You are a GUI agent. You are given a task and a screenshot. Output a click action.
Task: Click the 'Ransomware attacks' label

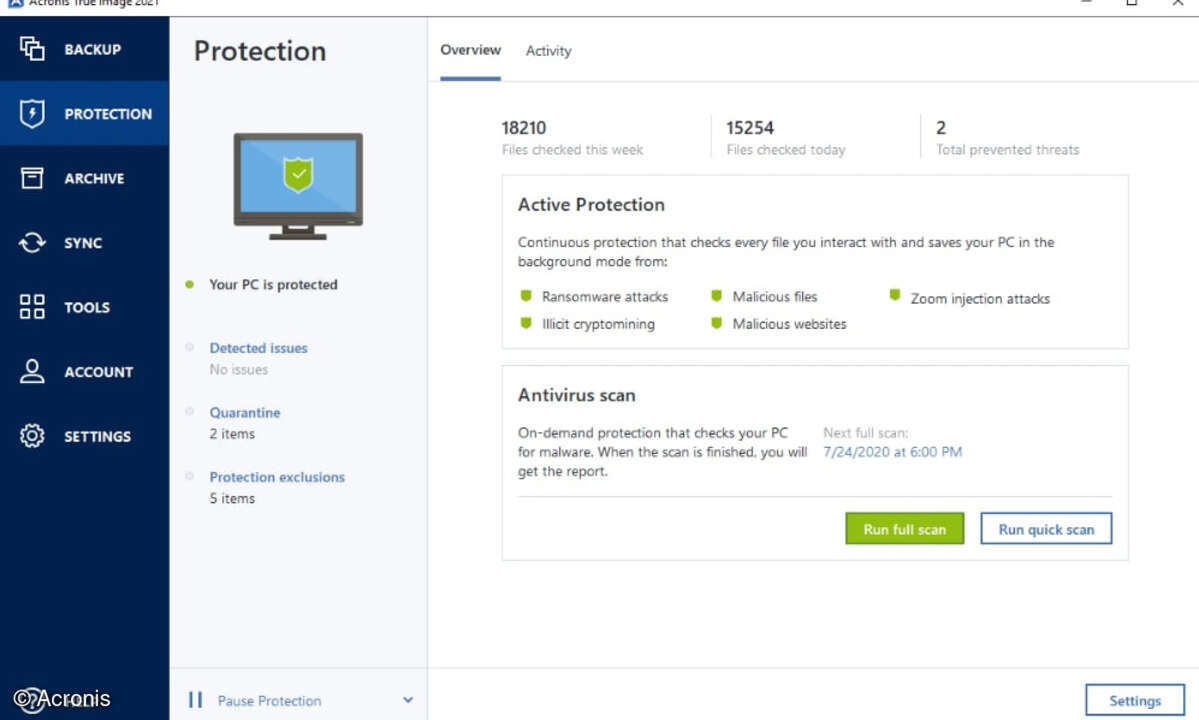click(x=605, y=297)
